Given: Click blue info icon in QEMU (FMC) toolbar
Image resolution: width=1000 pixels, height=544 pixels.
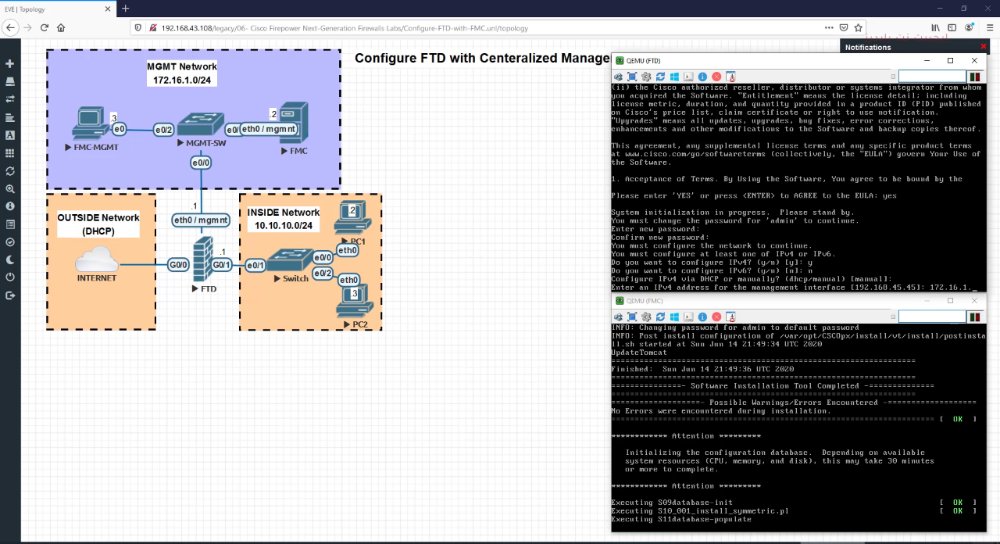Looking at the screenshot, I should pyautogui.click(x=702, y=316).
